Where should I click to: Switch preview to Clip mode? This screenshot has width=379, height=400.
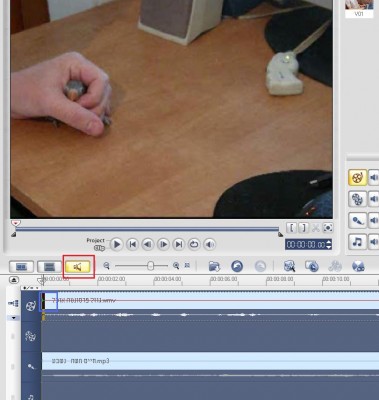point(99,248)
